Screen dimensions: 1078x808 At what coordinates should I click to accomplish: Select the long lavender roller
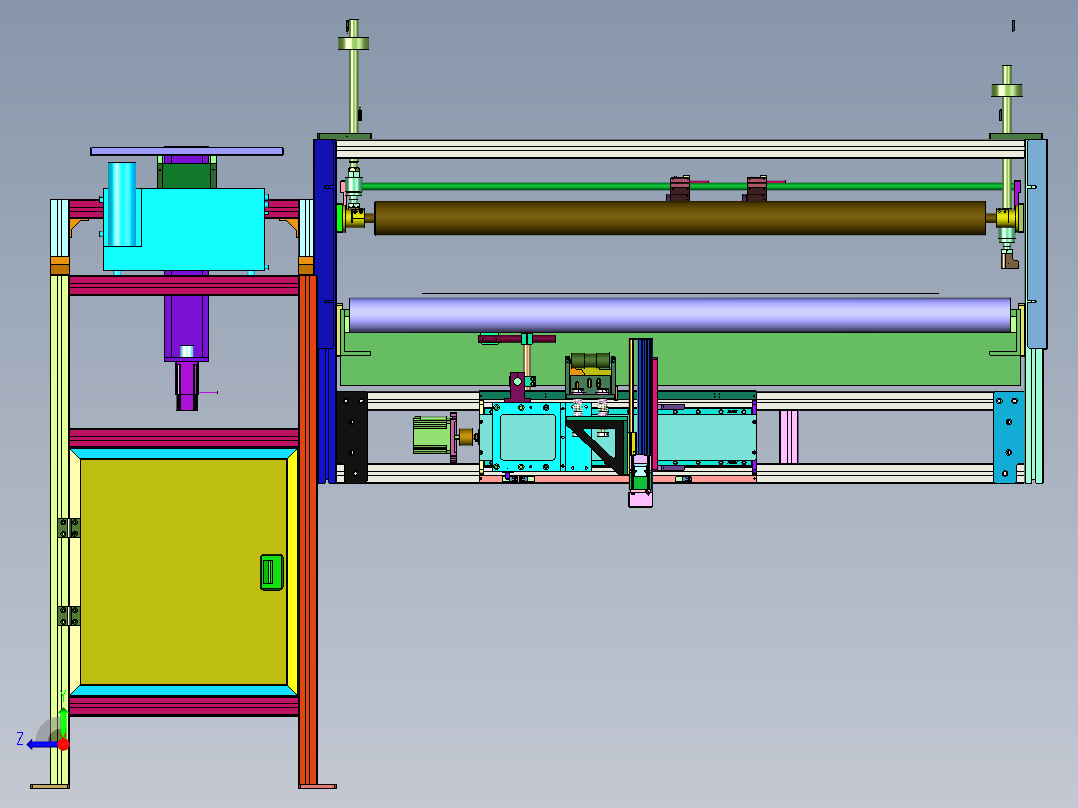click(680, 315)
